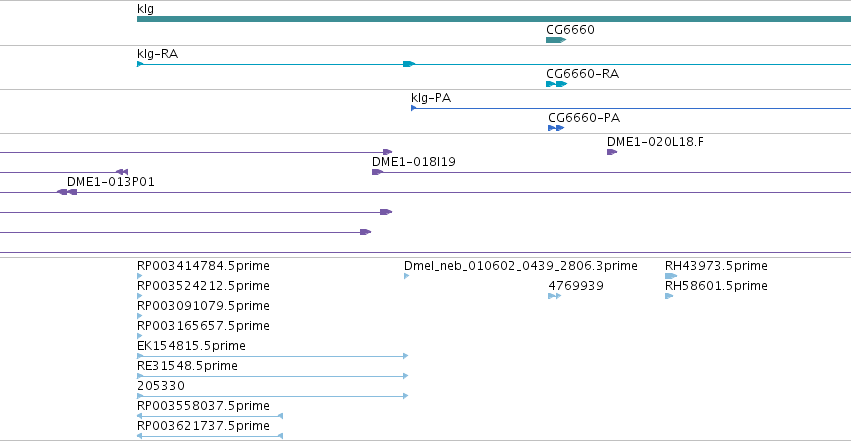Select the EK154815.5prime feature line
This screenshot has height=441, width=851.
point(272,356)
